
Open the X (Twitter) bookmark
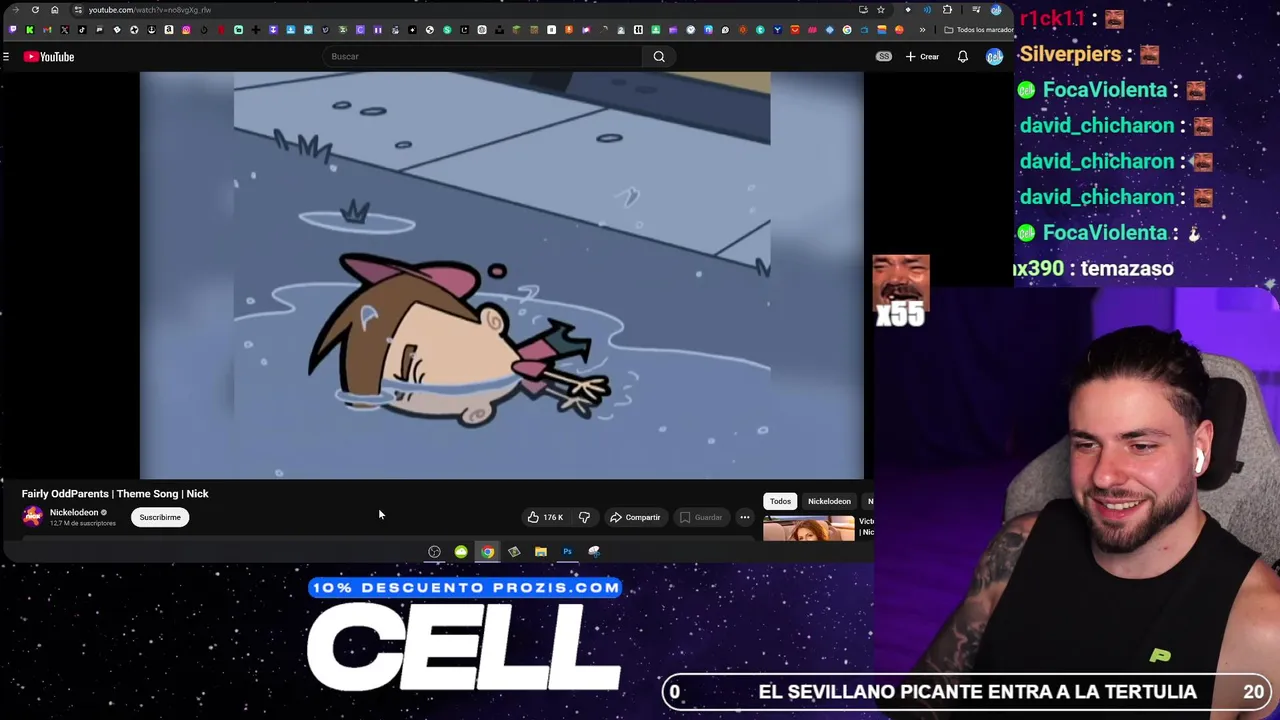point(65,29)
